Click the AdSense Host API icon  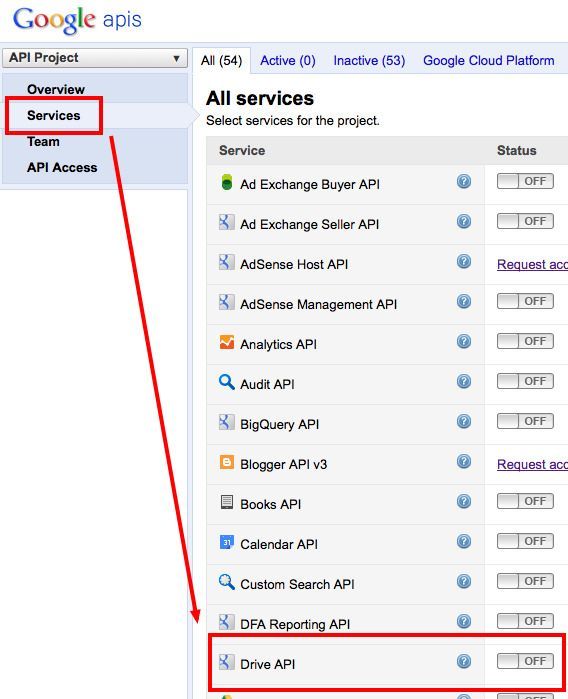[x=226, y=262]
